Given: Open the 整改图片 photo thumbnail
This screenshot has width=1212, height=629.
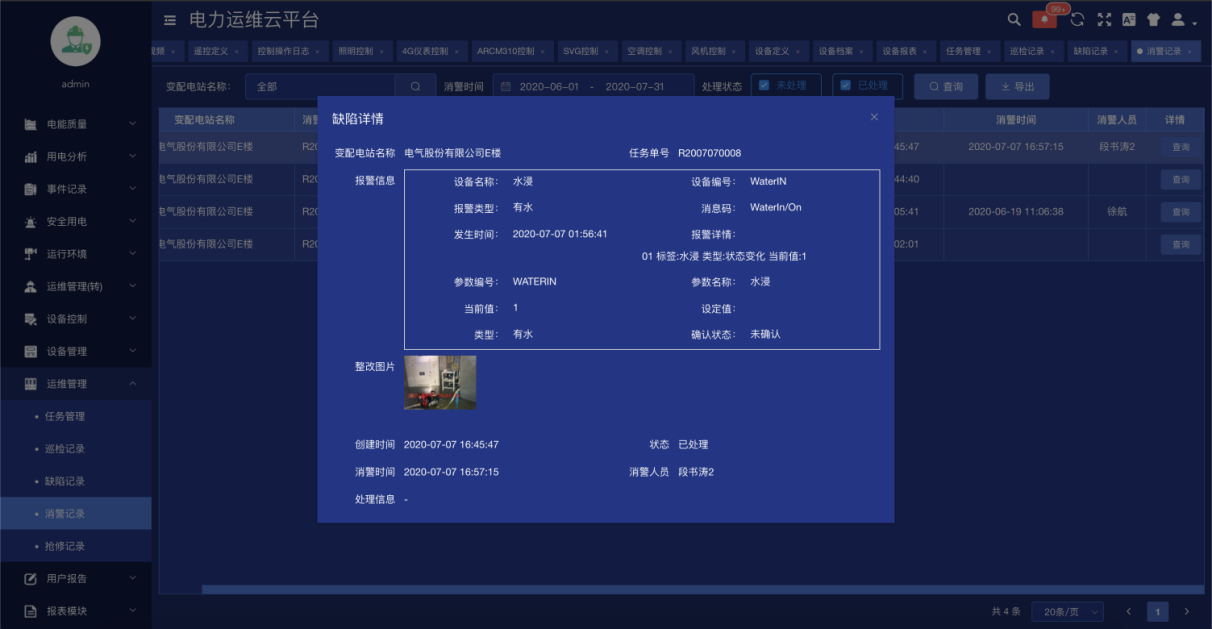Looking at the screenshot, I should [x=440, y=382].
